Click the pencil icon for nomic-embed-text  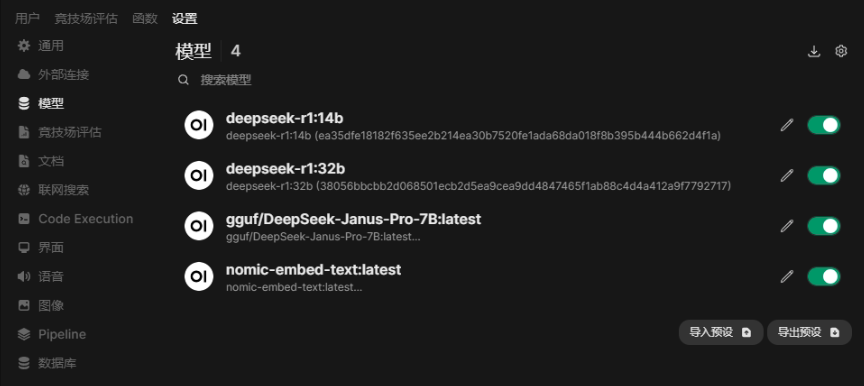[x=787, y=276]
